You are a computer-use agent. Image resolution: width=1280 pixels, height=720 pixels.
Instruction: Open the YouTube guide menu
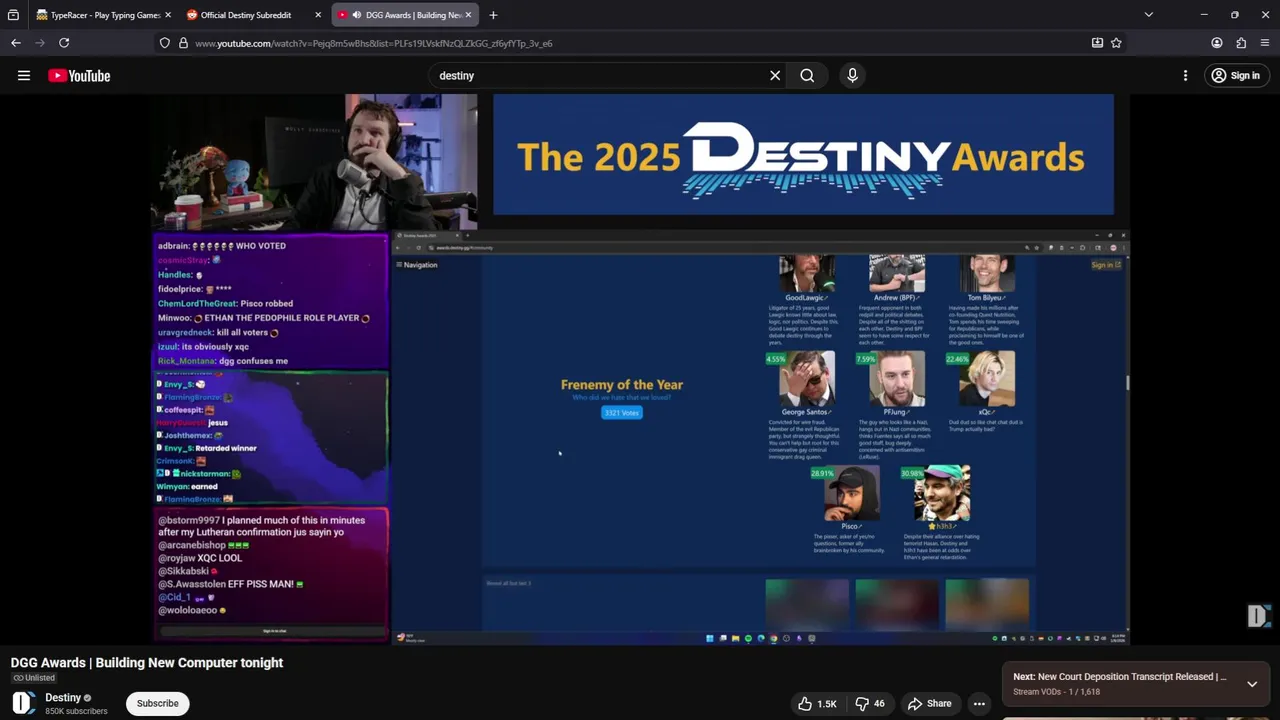(x=24, y=76)
